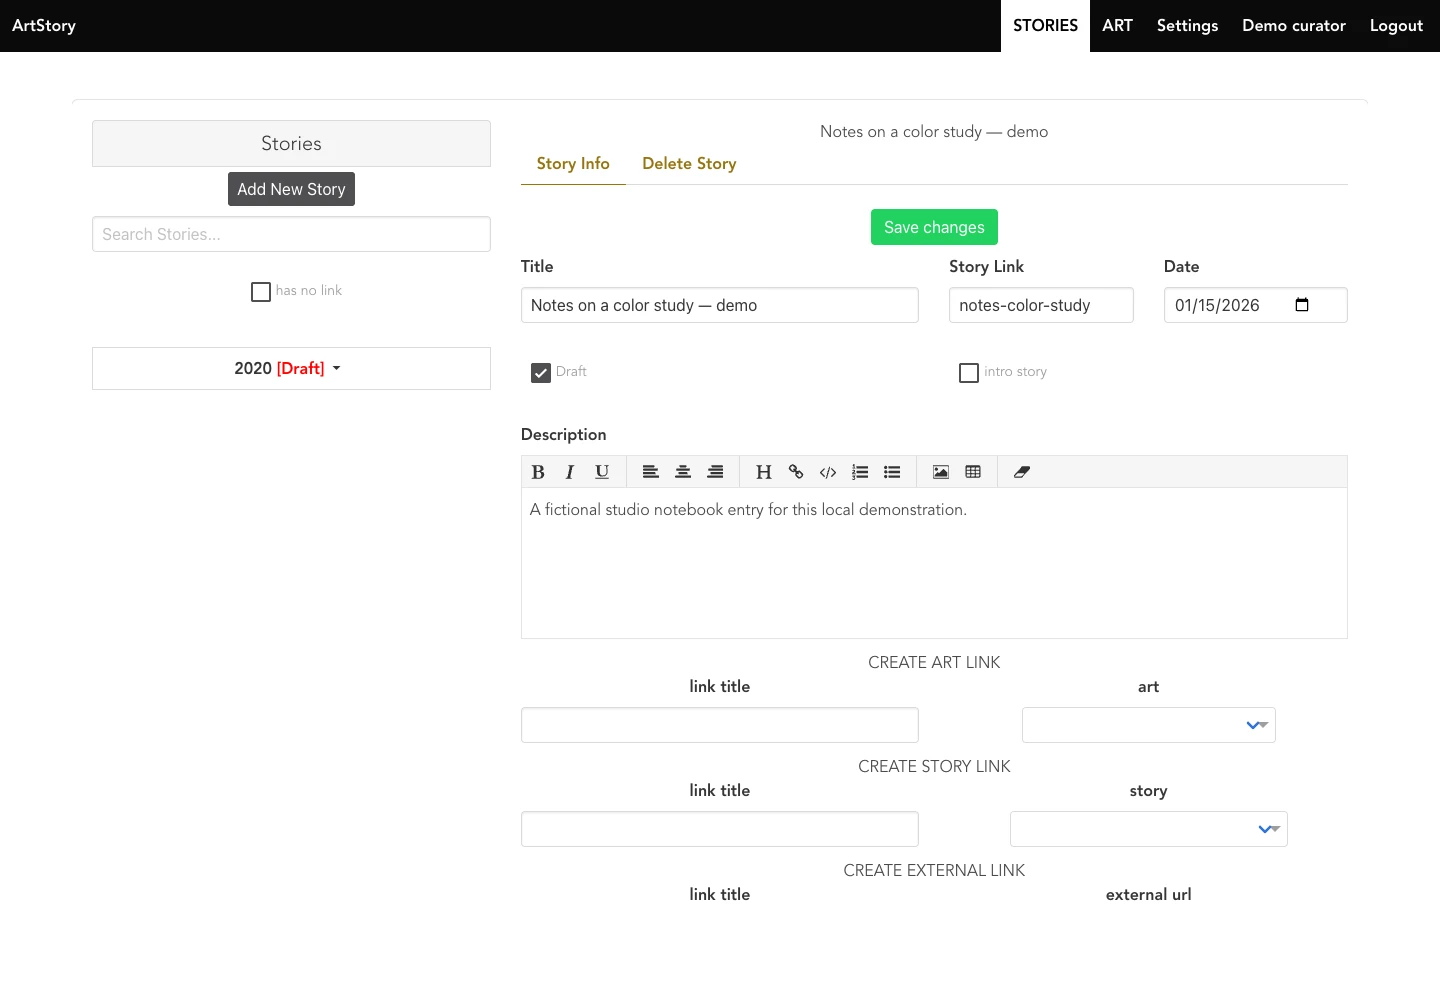Clear formatting with eraser icon
Image resolution: width=1440 pixels, height=1000 pixels.
[1022, 472]
